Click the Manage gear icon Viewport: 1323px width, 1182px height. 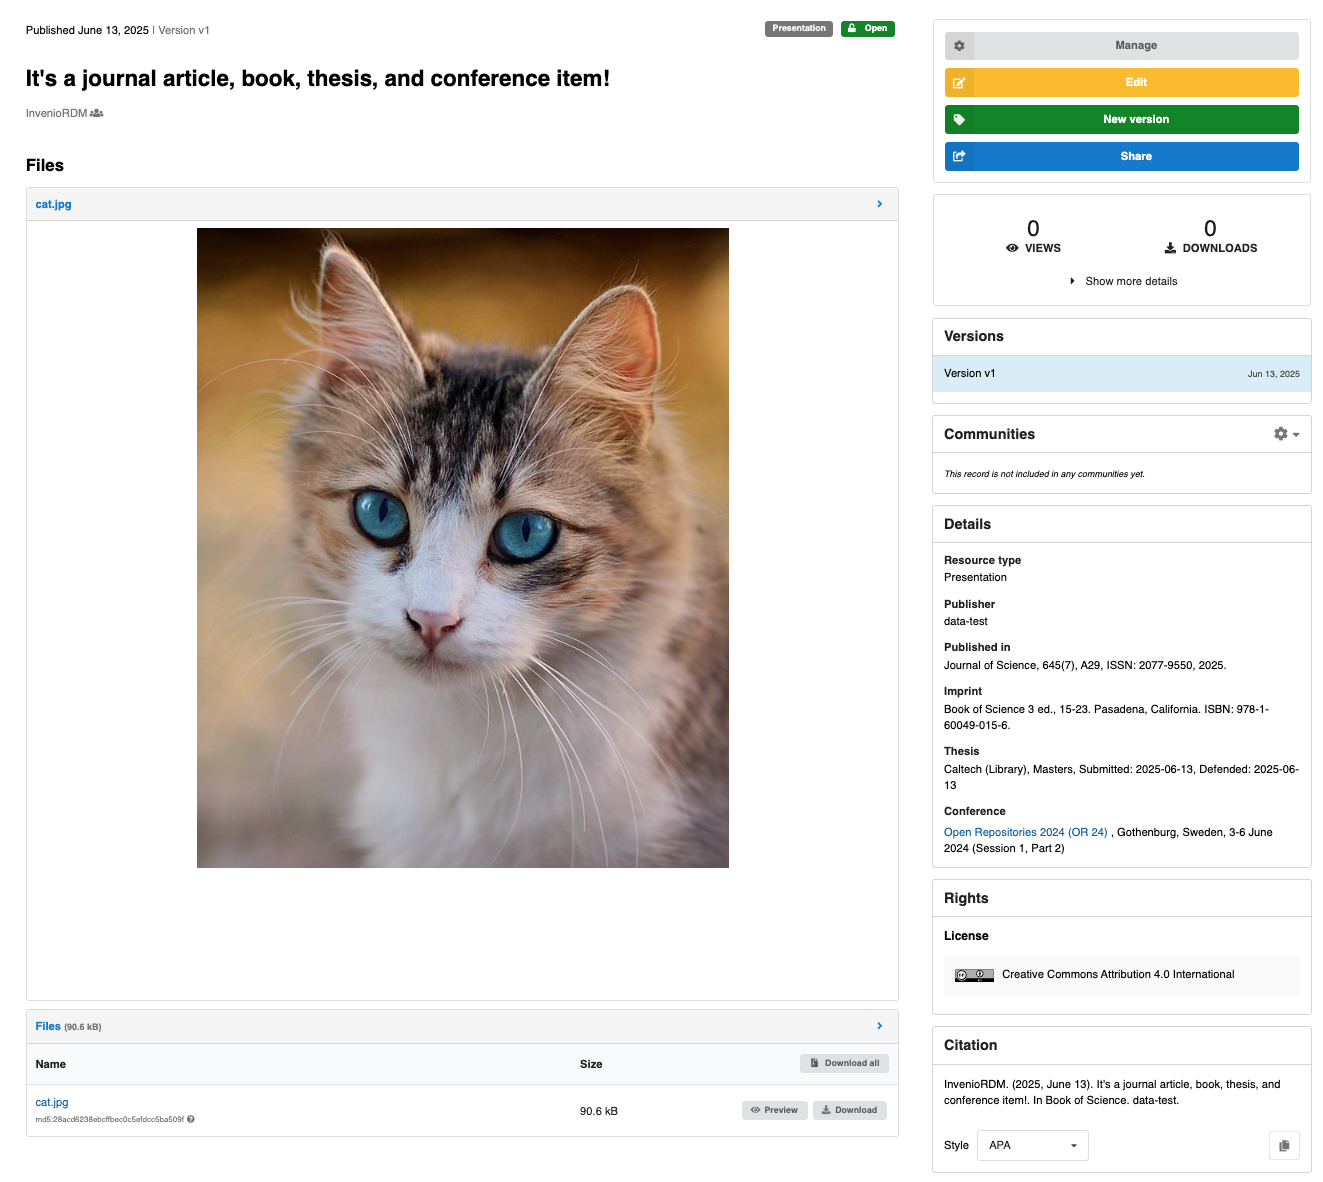click(x=959, y=46)
